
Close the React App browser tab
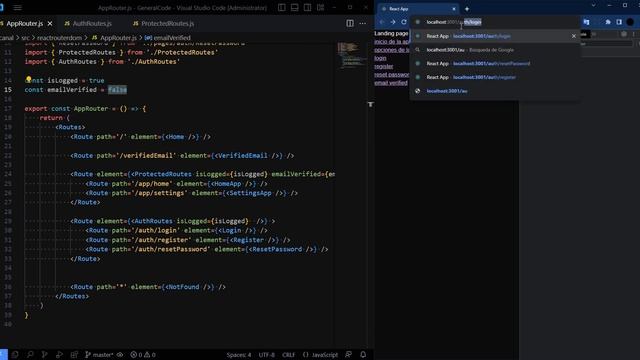pos(453,9)
